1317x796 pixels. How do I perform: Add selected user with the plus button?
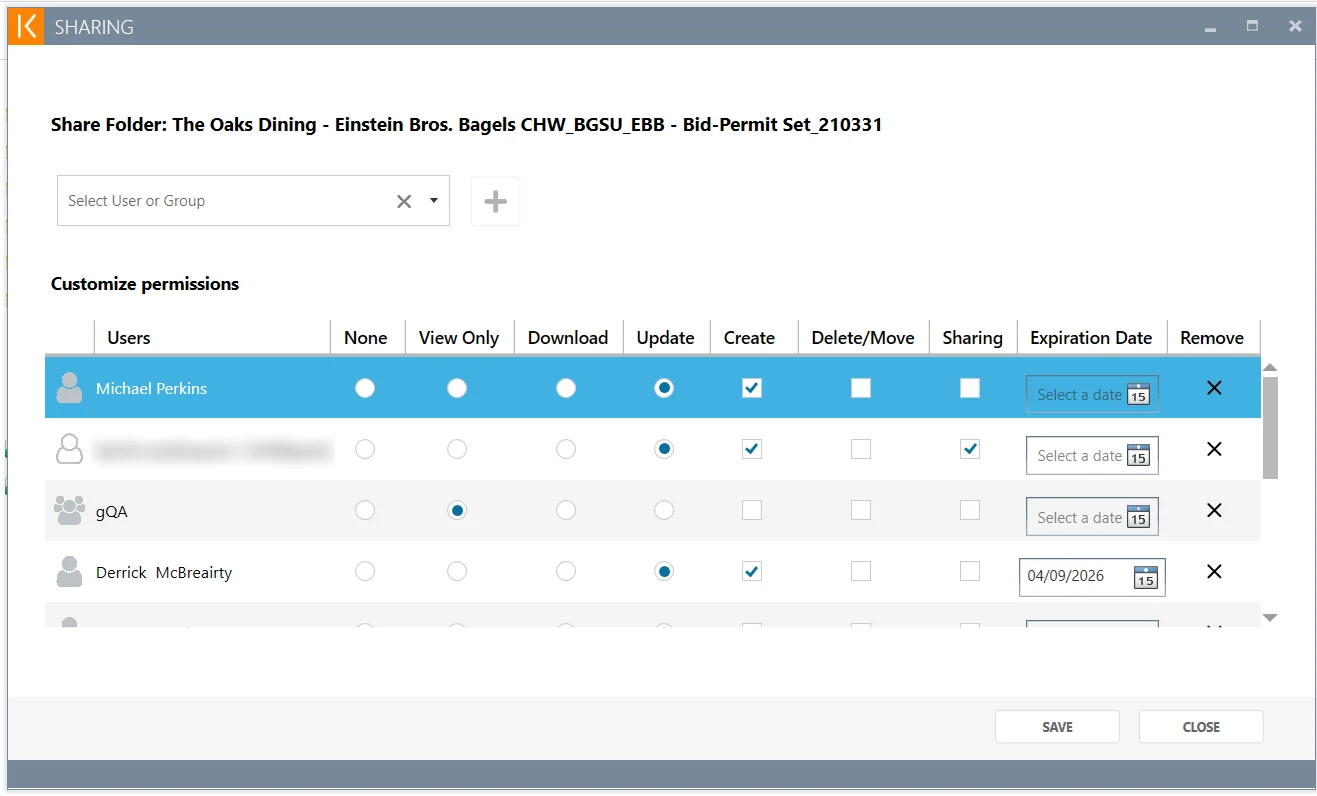495,201
